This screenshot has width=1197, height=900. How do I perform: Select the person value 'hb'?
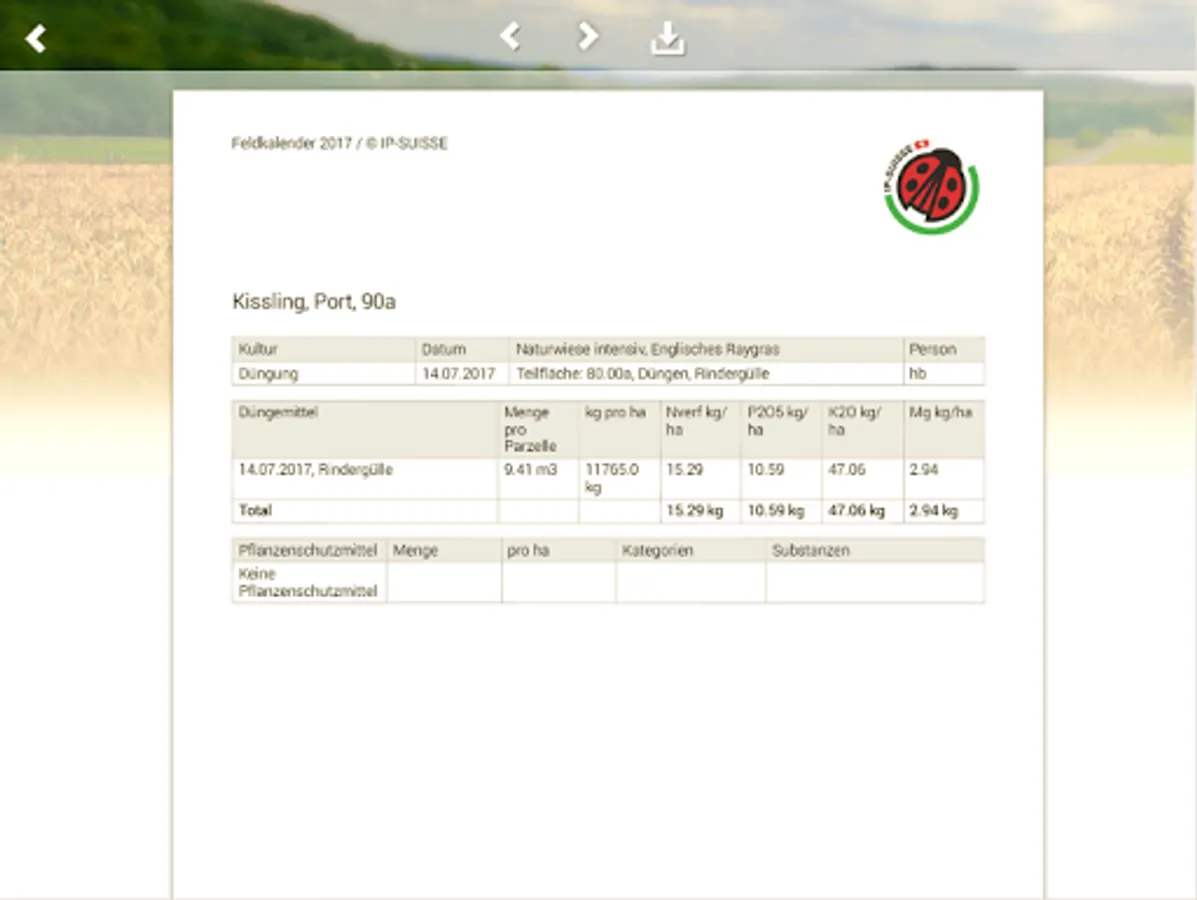(x=917, y=373)
